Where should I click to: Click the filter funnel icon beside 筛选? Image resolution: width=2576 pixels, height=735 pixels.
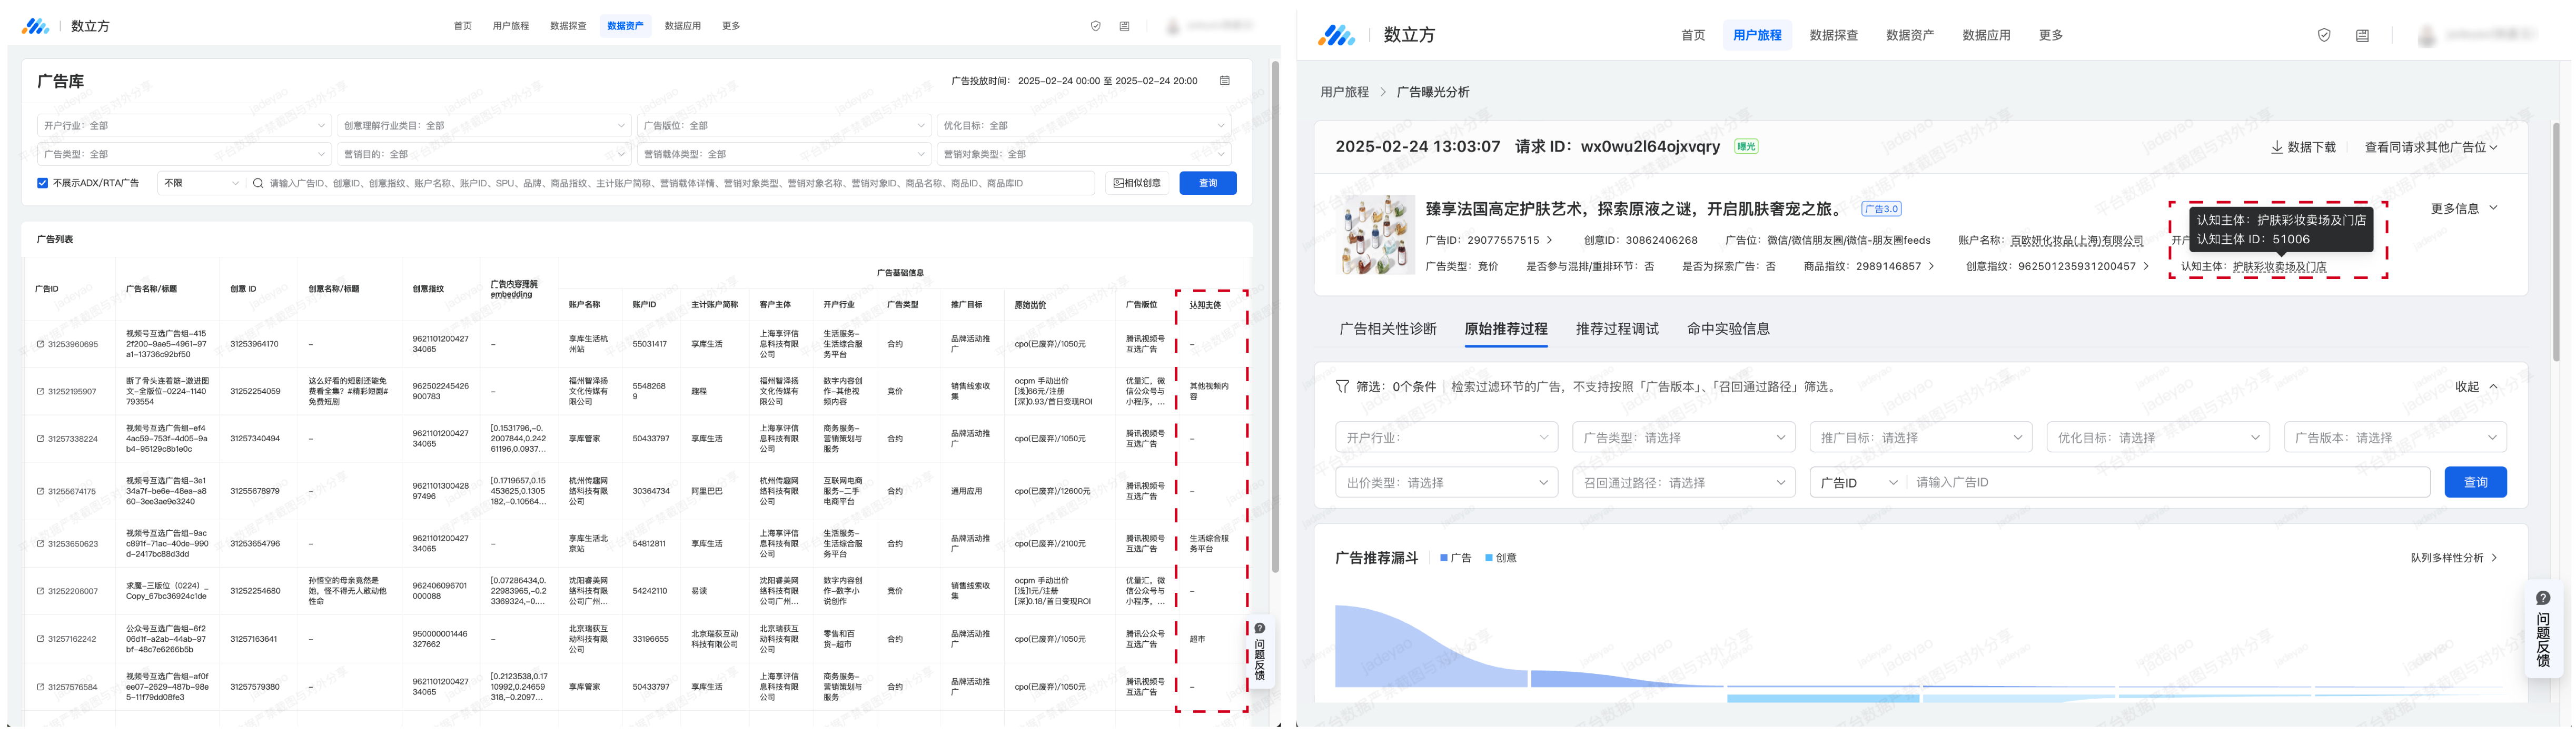click(1342, 386)
